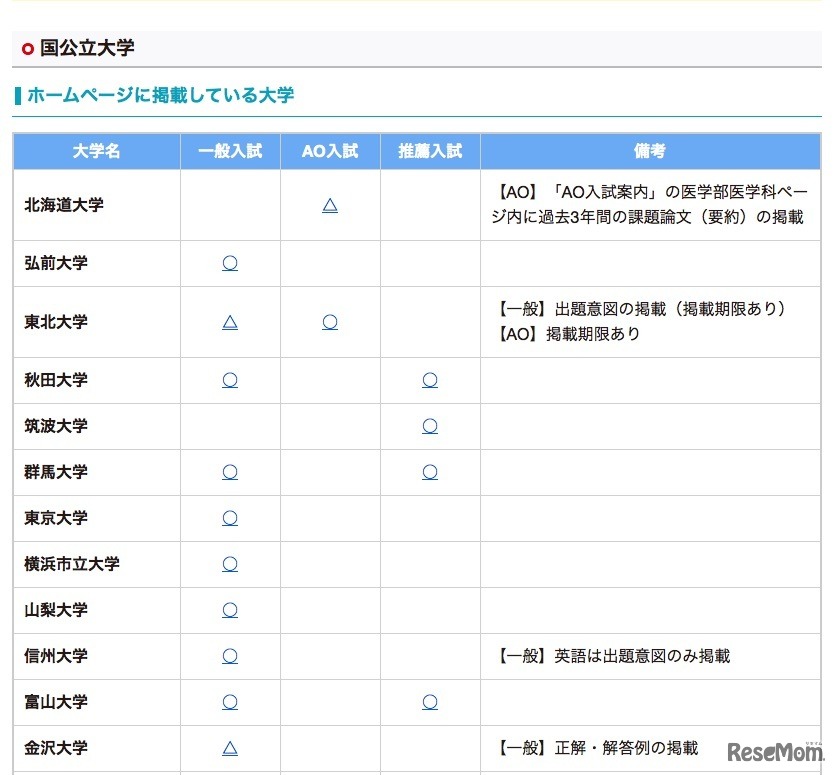838x775 pixels.
Task: Click the triangle link for 北海道大学 AO入試
Action: [x=330, y=205]
